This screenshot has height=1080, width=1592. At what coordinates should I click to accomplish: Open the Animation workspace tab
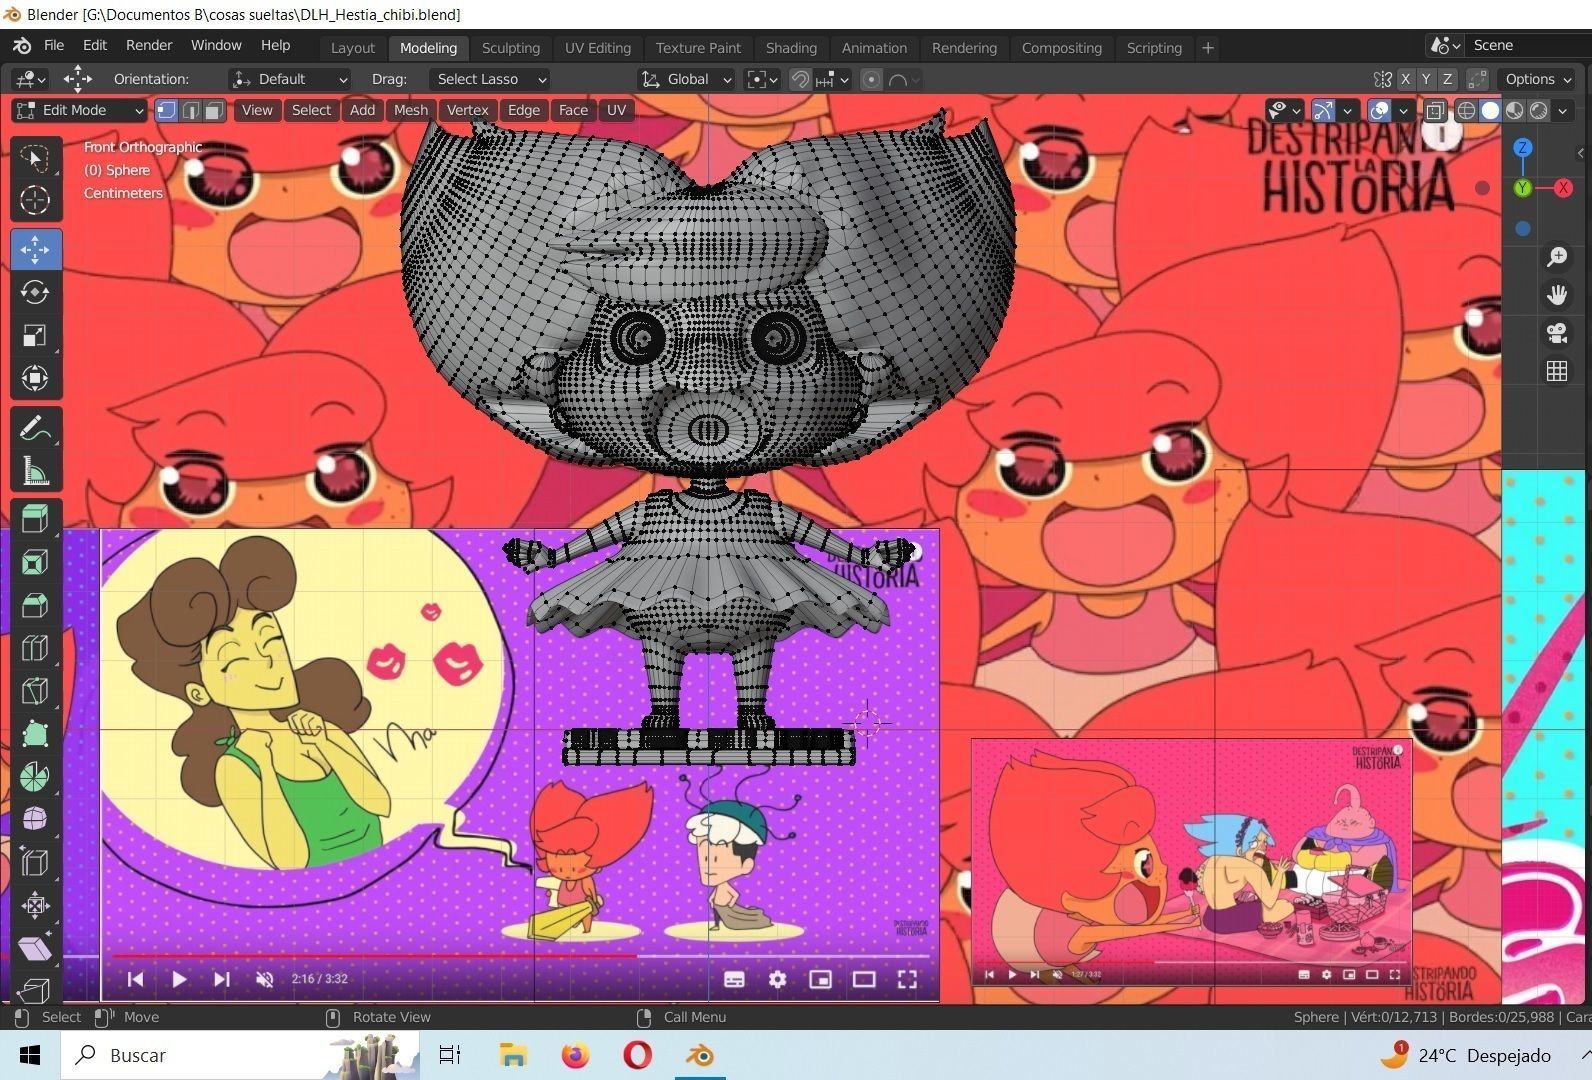[x=874, y=48]
